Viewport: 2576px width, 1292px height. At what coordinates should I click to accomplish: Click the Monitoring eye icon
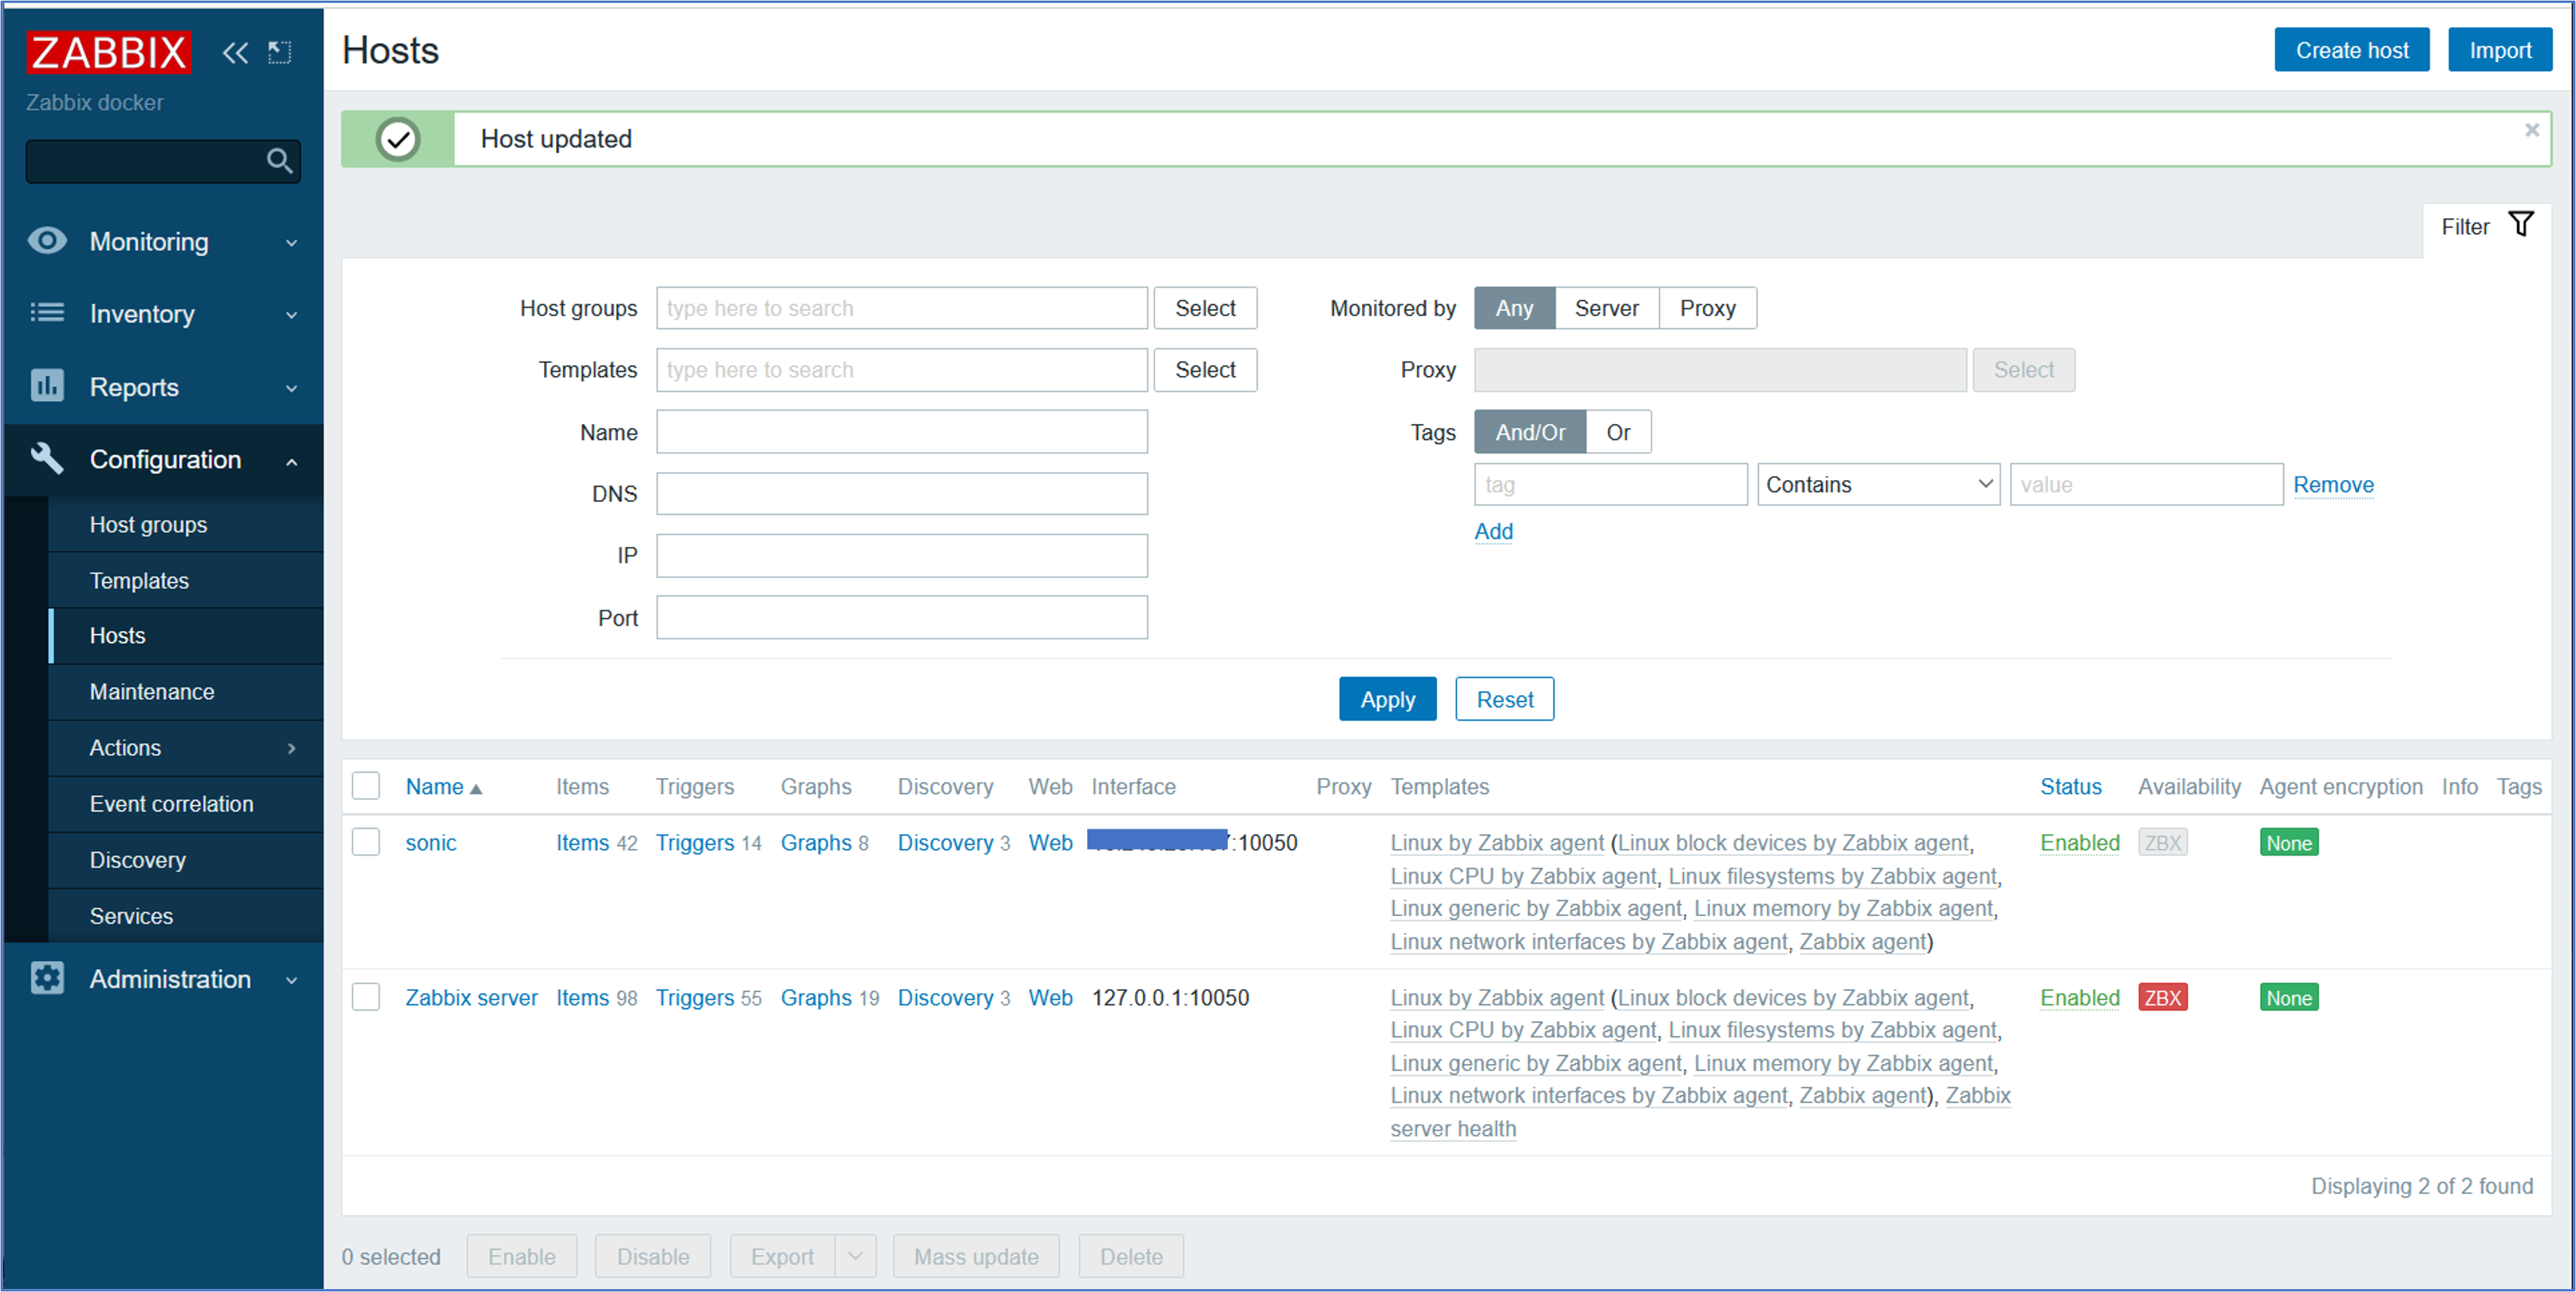47,241
